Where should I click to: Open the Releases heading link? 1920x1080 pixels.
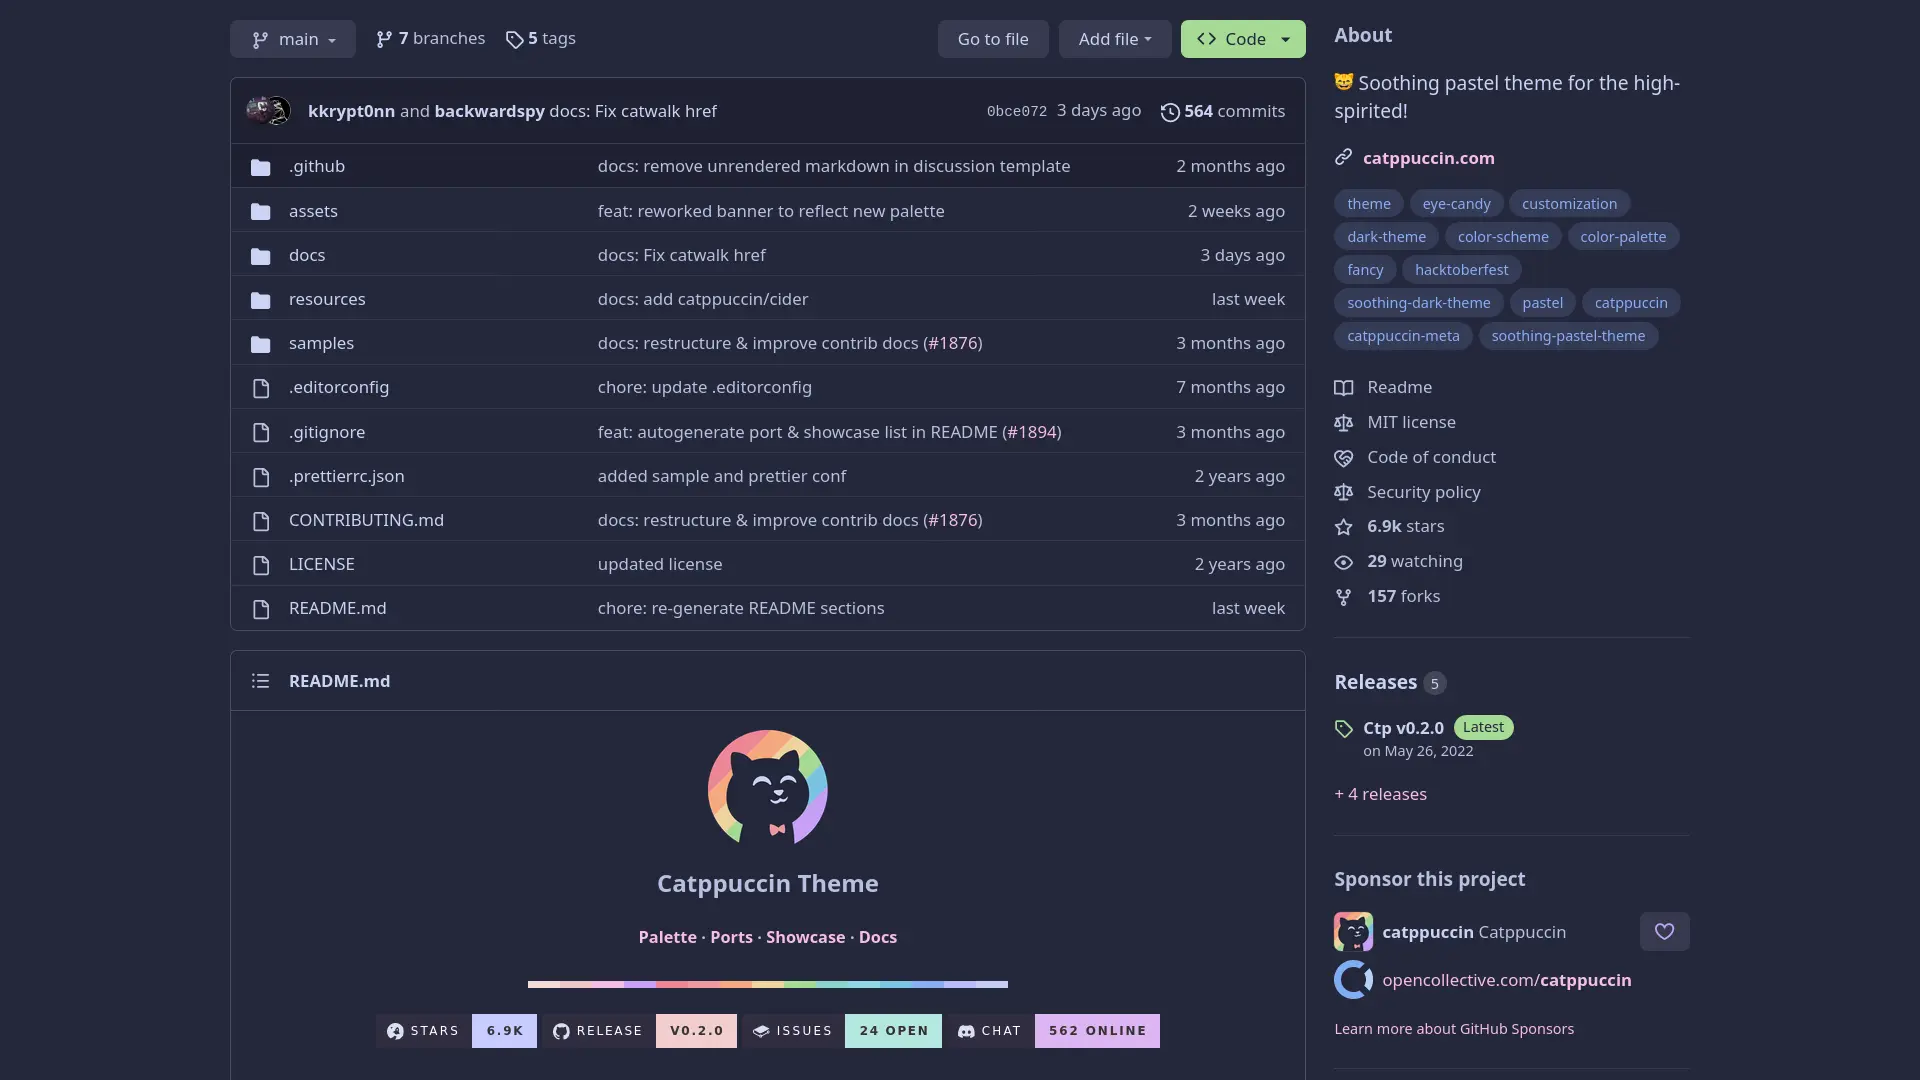pyautogui.click(x=1375, y=682)
